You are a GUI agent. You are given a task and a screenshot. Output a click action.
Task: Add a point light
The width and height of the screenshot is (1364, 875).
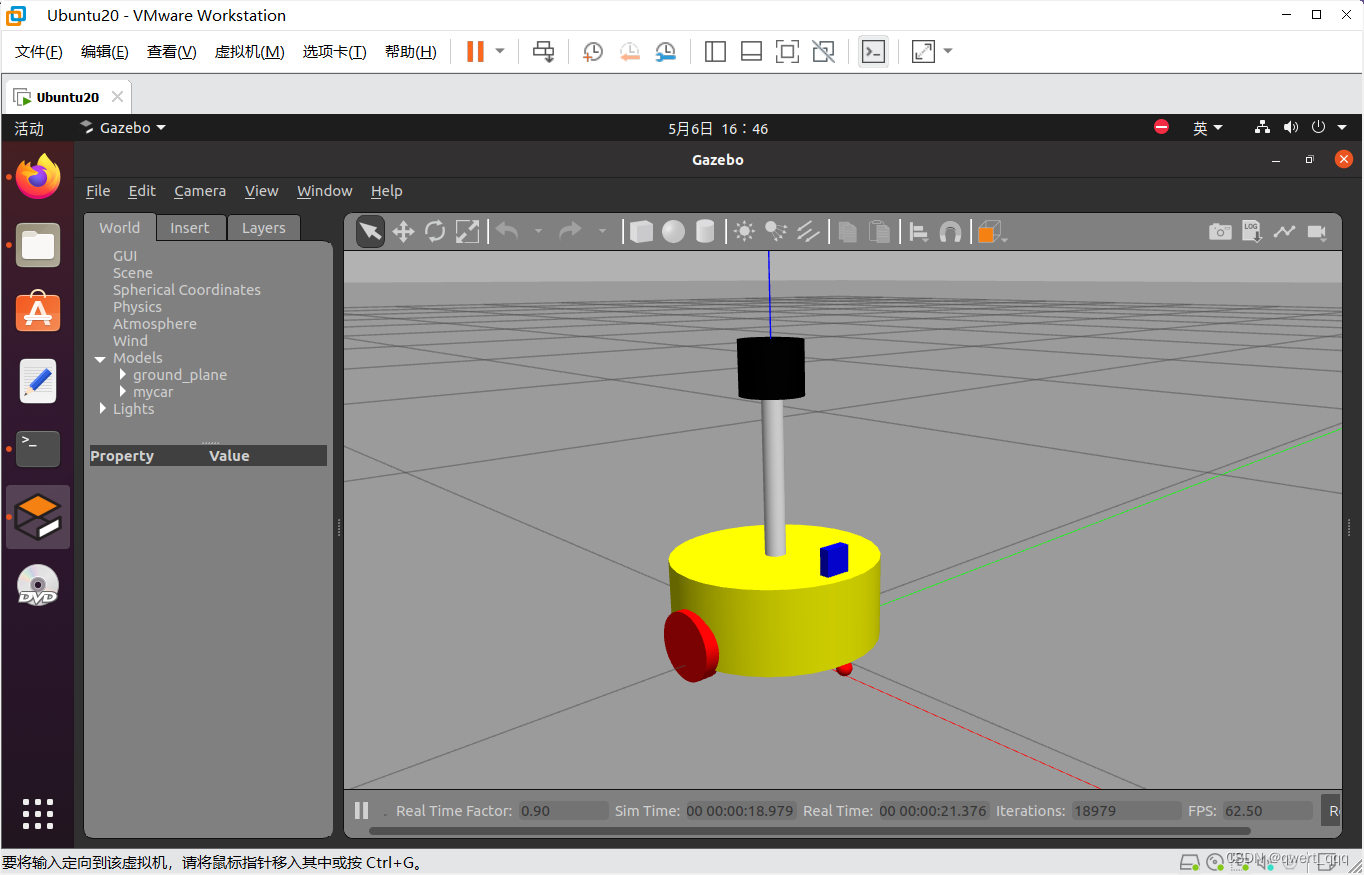744,232
